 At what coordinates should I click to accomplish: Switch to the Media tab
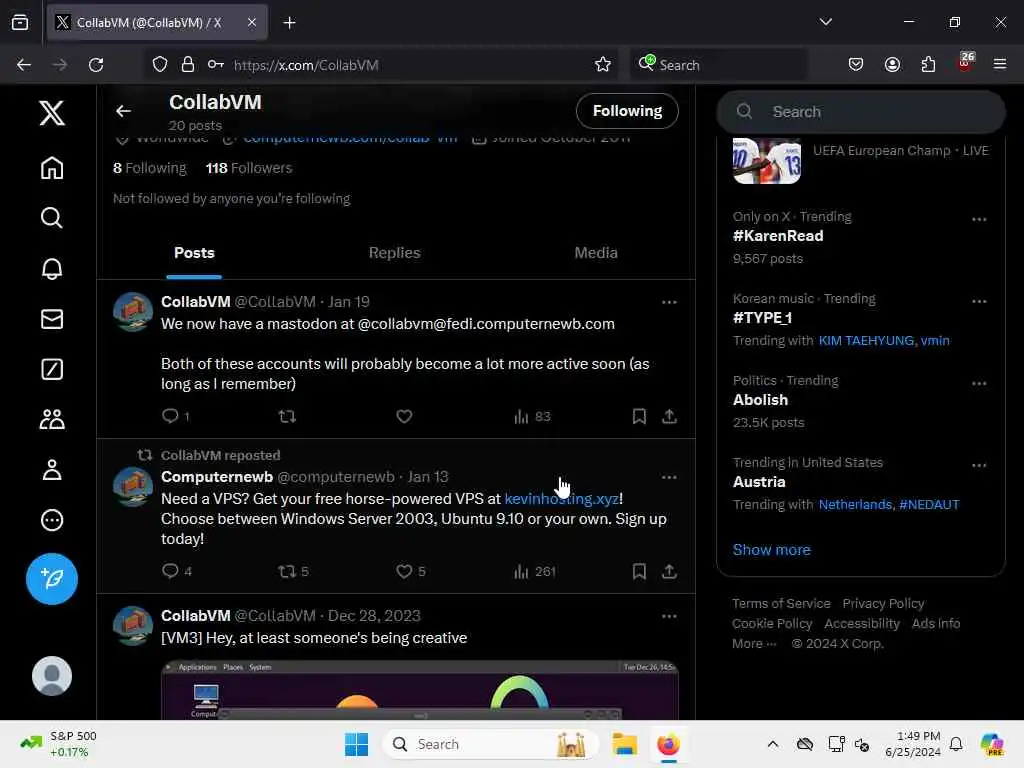pyautogui.click(x=596, y=253)
